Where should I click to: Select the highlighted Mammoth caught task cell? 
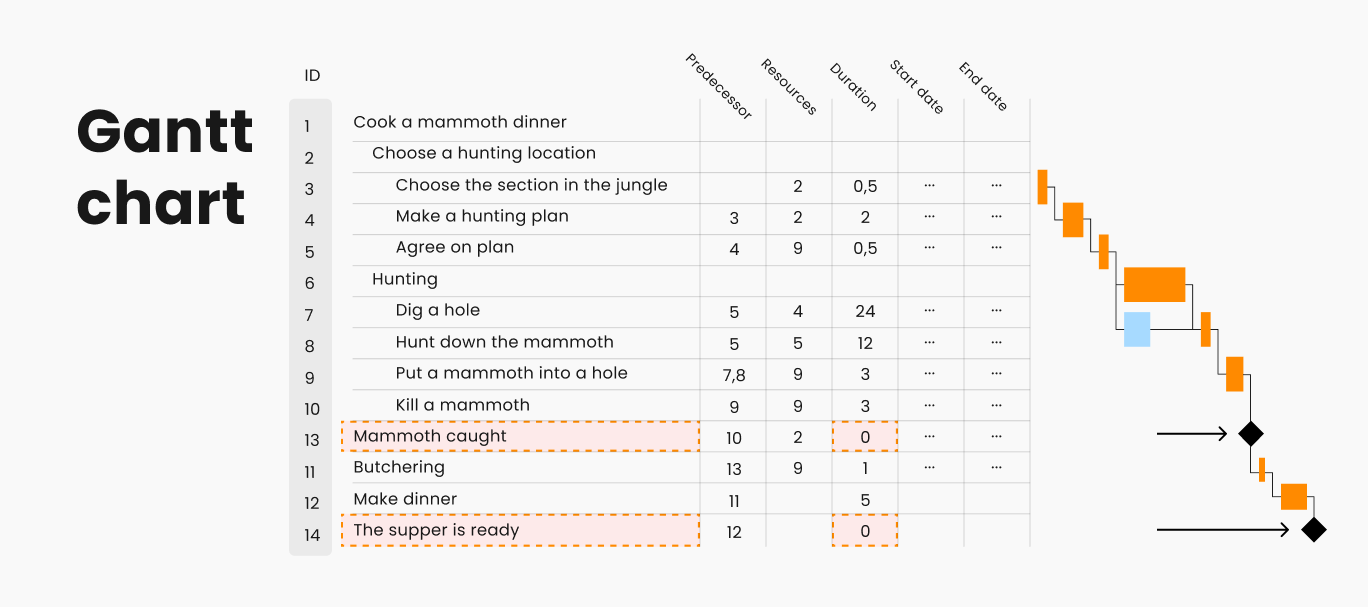click(x=520, y=436)
